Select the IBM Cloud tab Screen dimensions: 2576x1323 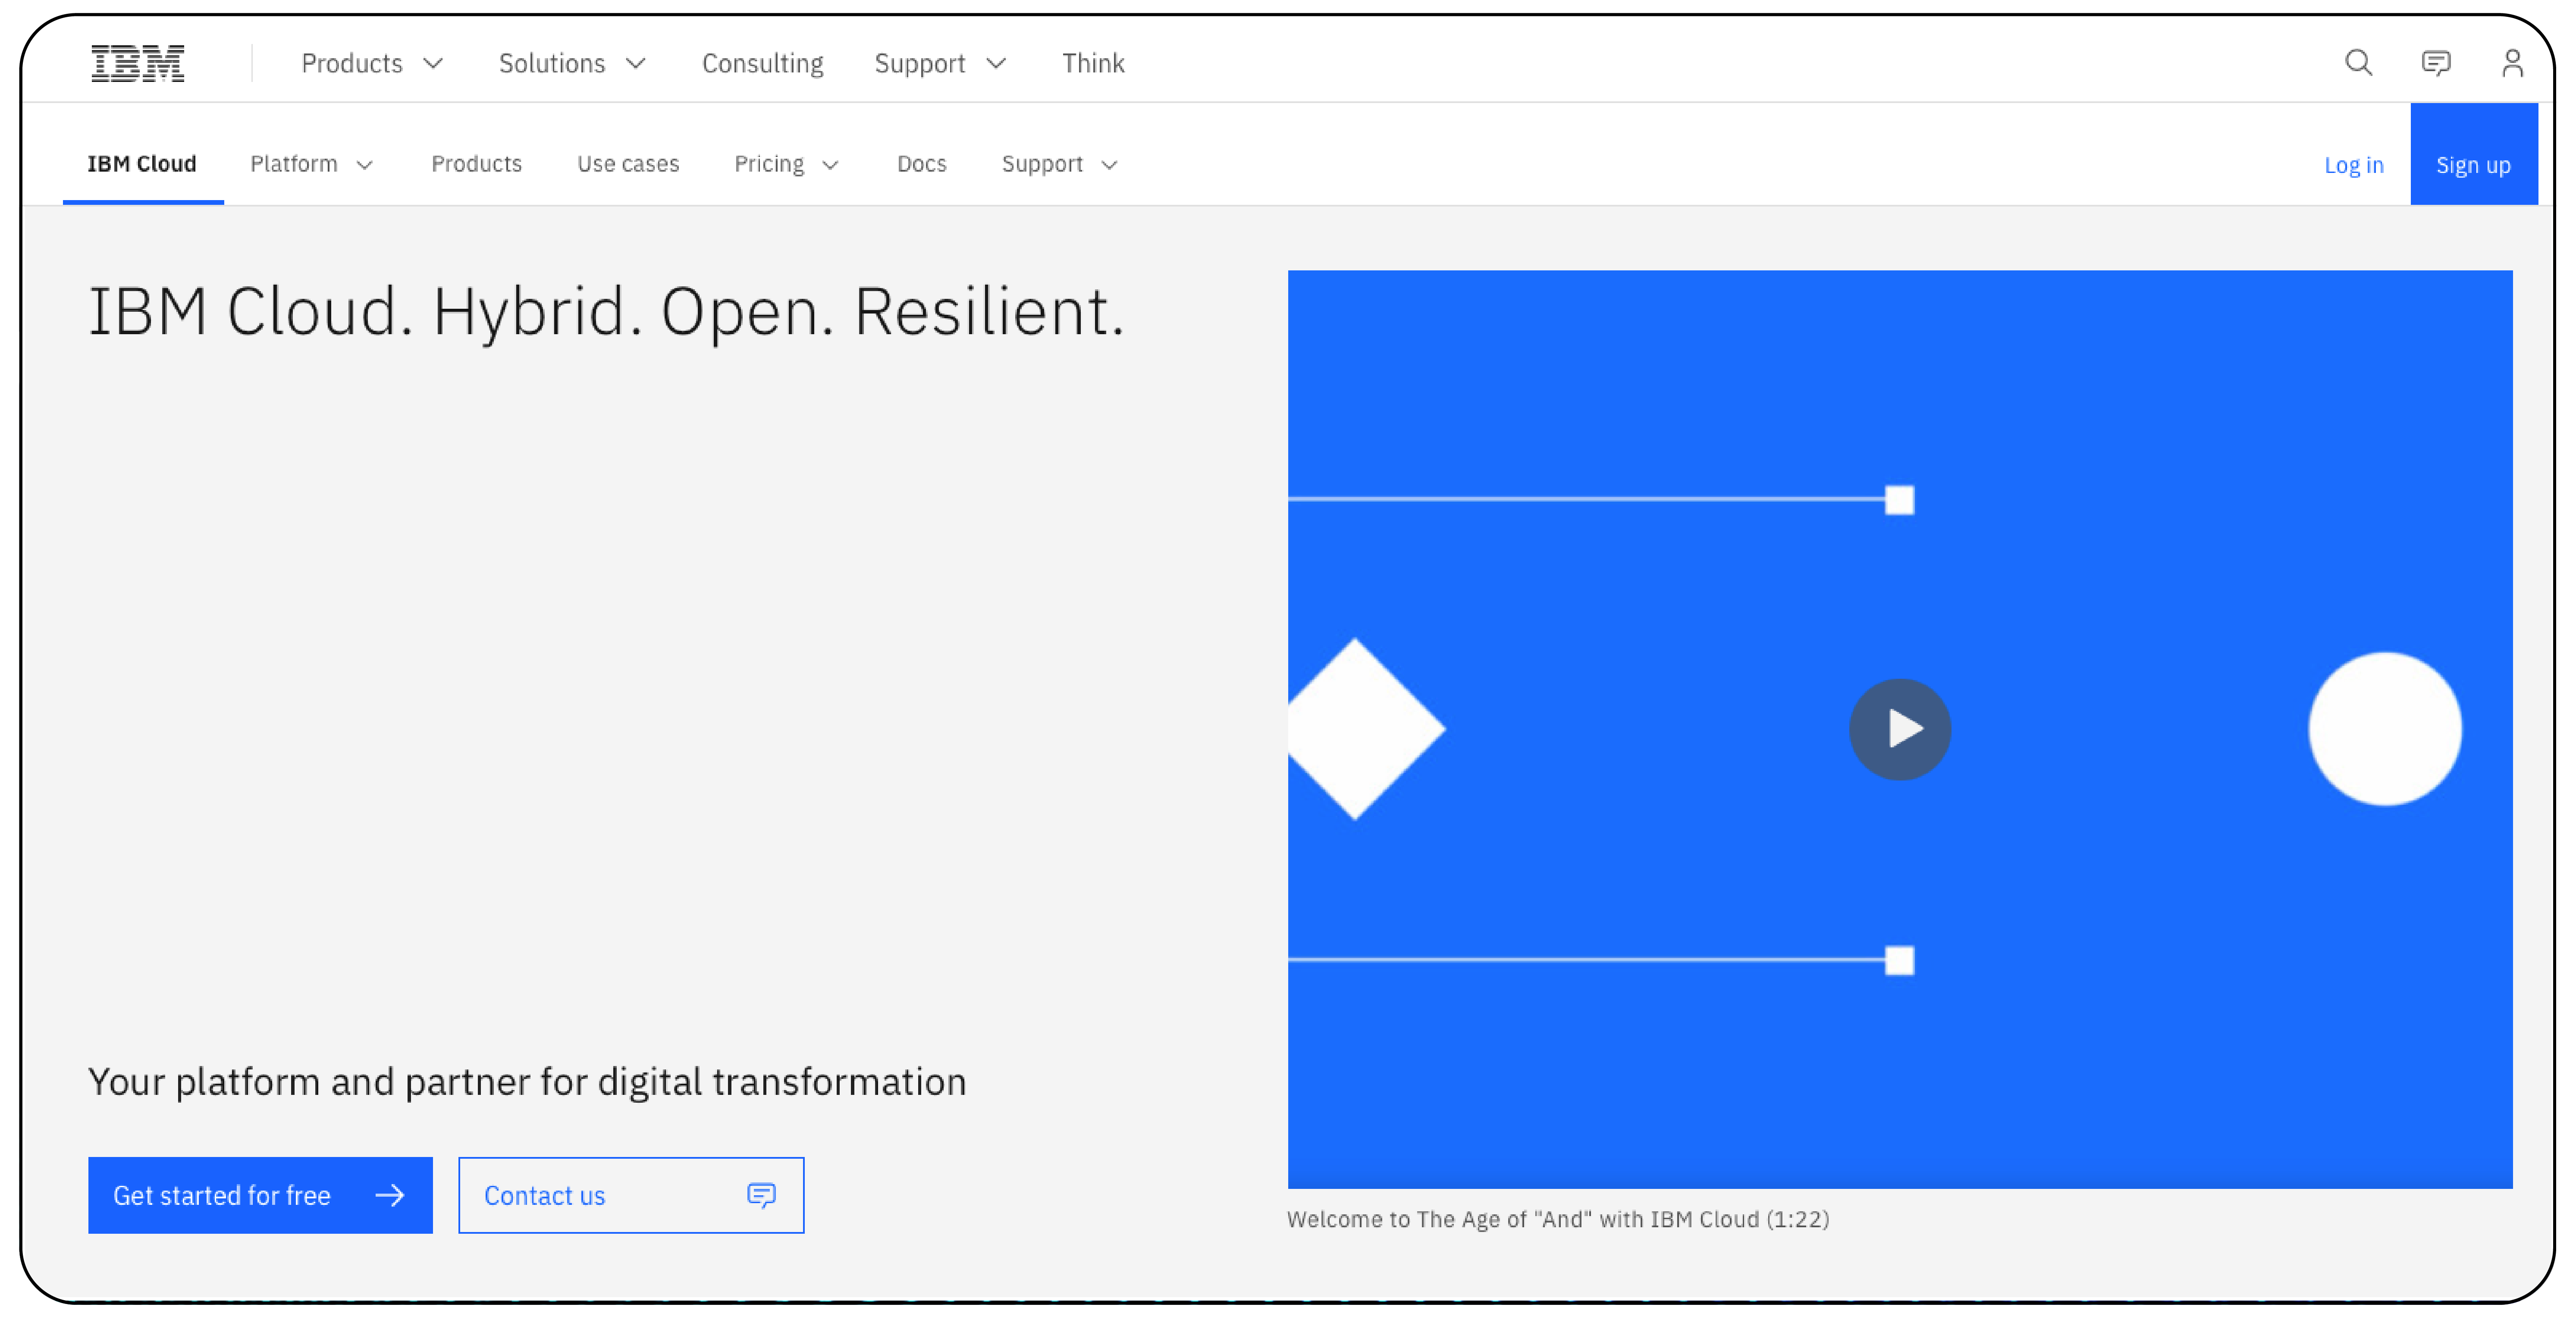tap(142, 164)
